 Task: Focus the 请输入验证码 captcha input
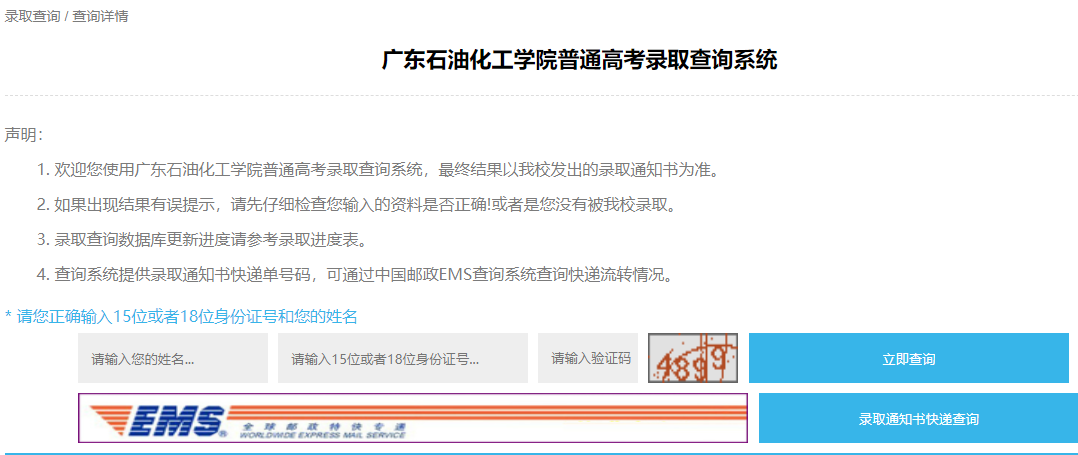pyautogui.click(x=588, y=358)
